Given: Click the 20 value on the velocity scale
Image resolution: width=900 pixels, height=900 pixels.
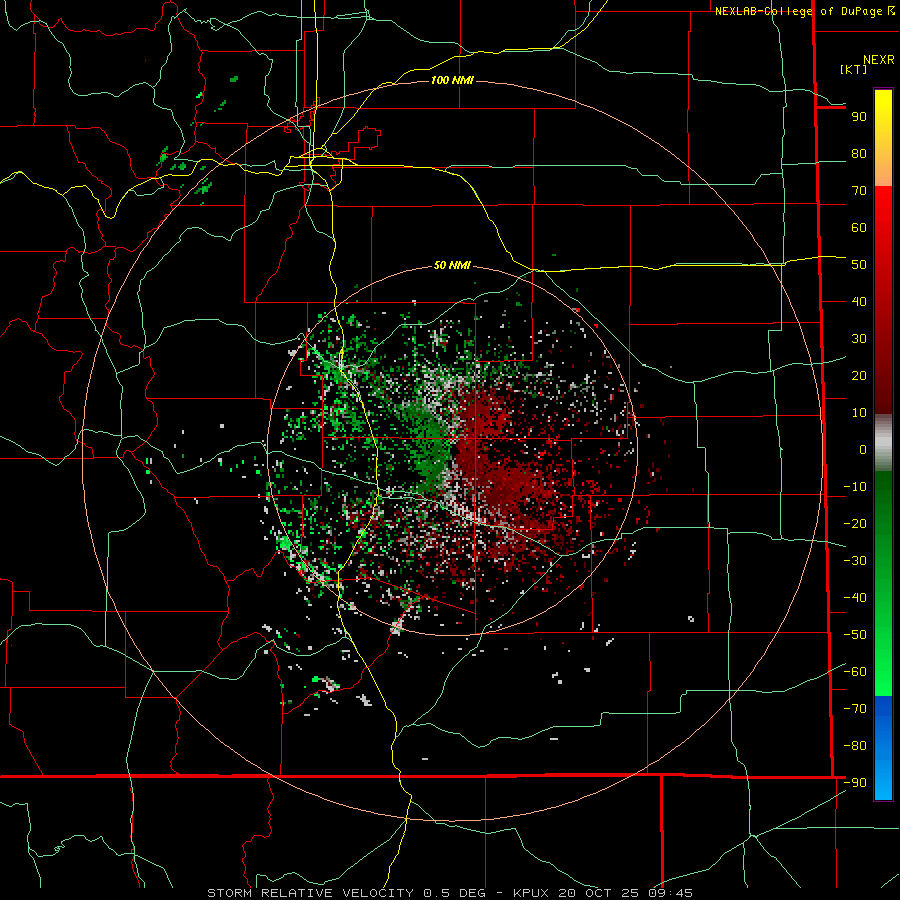Looking at the screenshot, I should (859, 375).
